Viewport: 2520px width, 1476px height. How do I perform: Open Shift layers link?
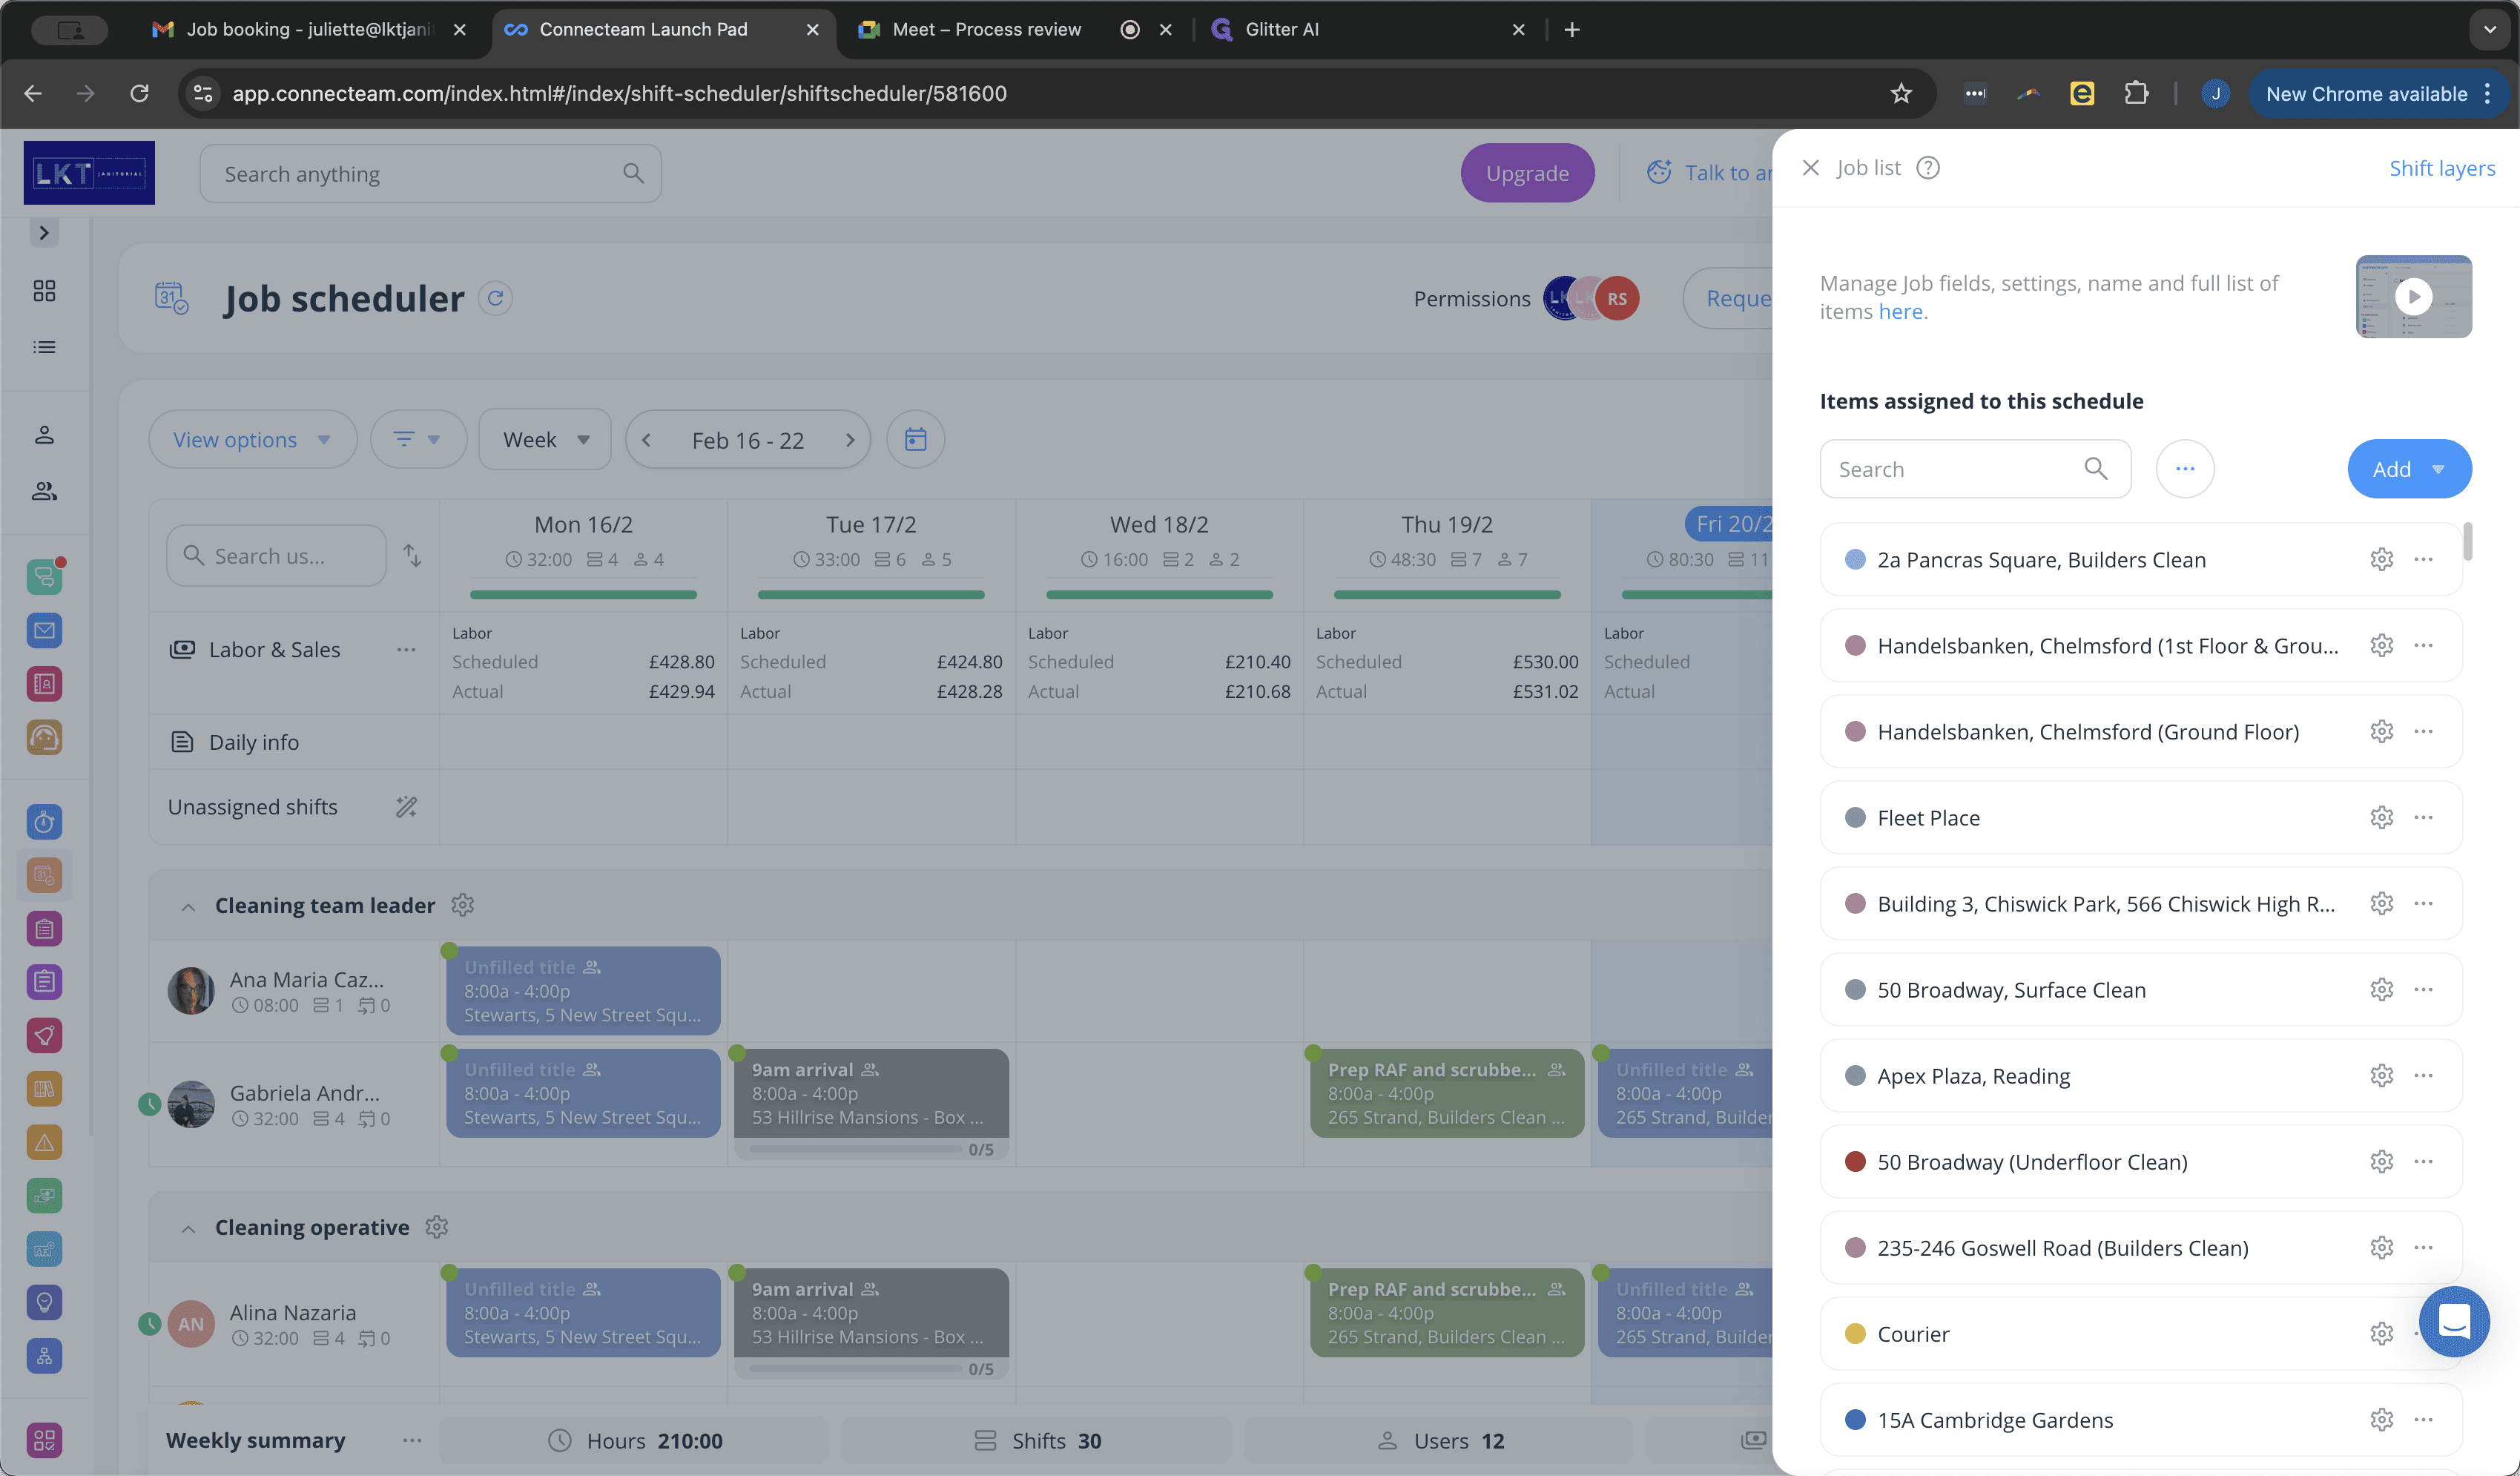[x=2442, y=168]
